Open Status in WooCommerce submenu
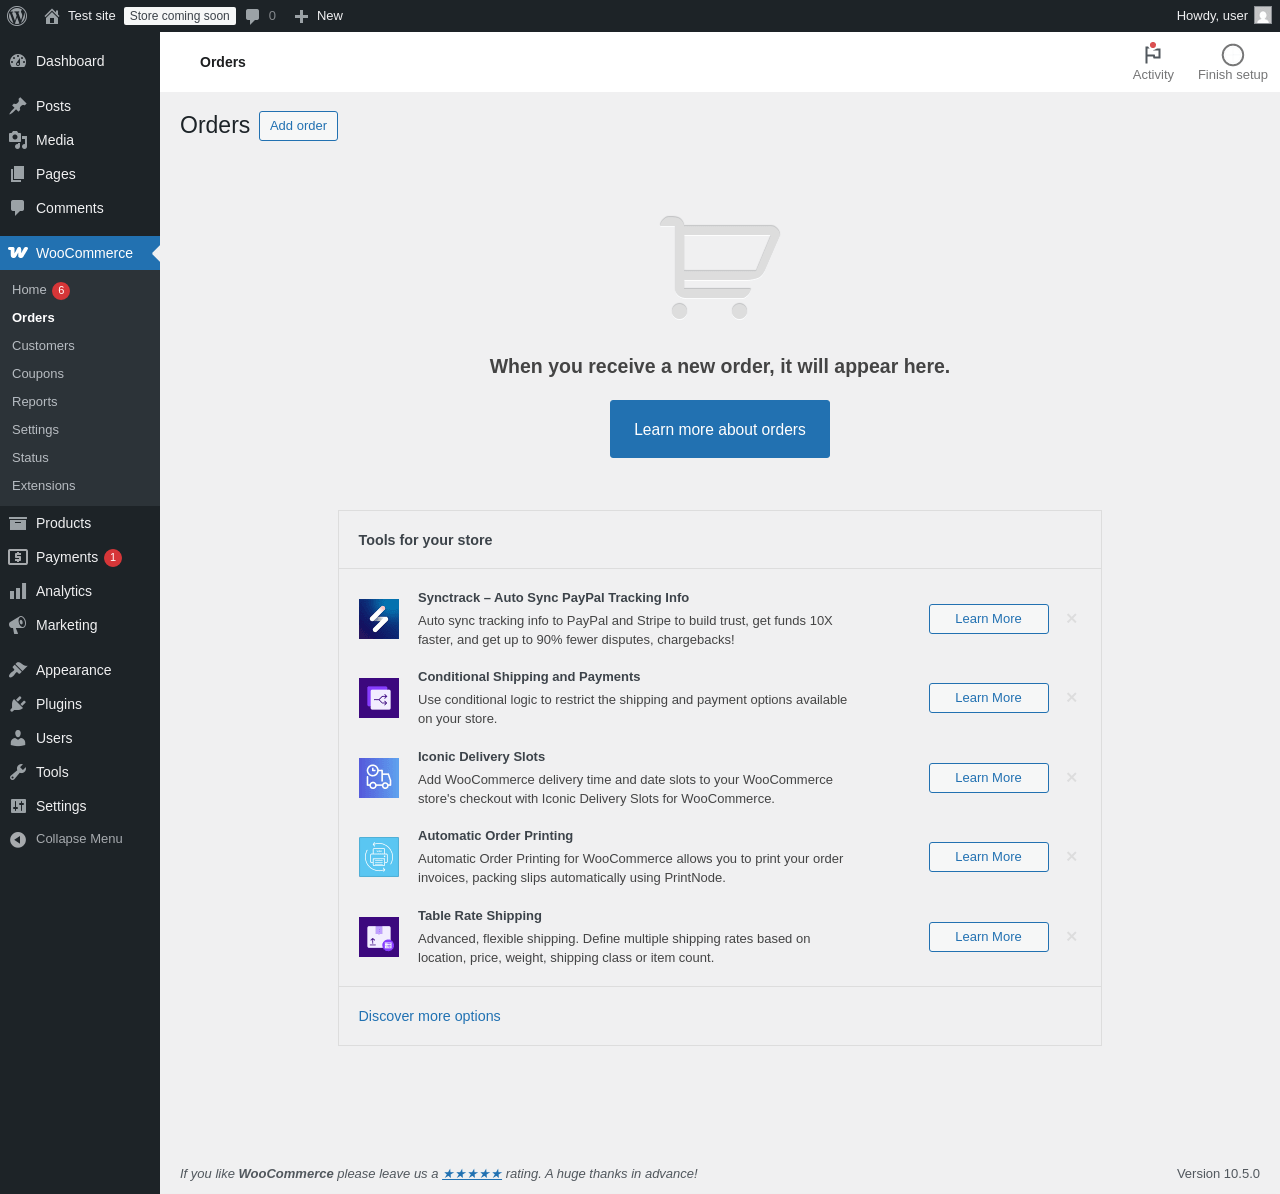The width and height of the screenshot is (1280, 1194). tap(30, 458)
